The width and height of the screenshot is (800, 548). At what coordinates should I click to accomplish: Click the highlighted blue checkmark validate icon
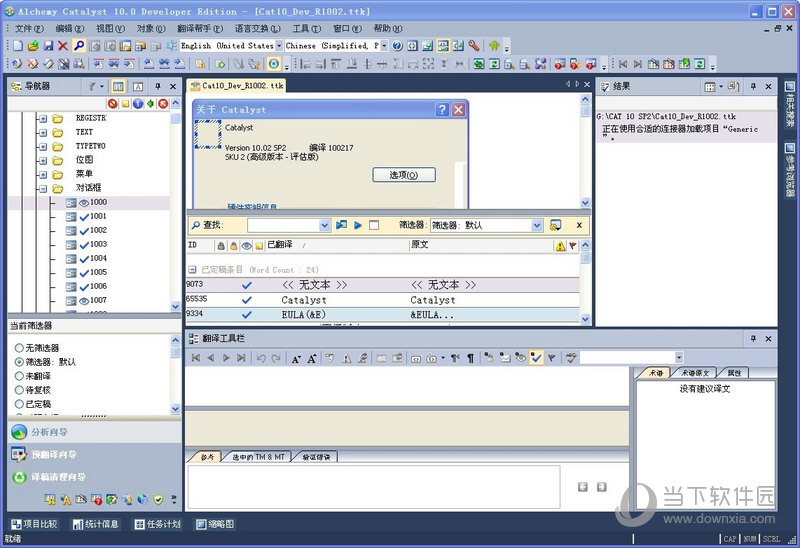(536, 358)
